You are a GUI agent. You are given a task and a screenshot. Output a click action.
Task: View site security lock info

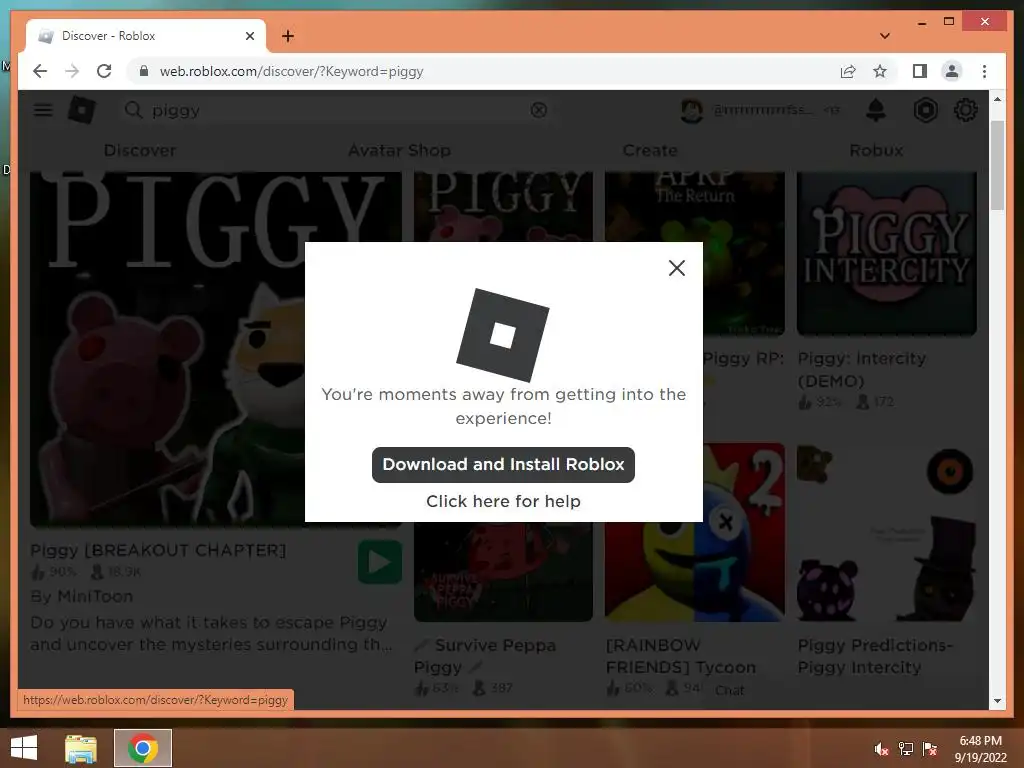[144, 71]
